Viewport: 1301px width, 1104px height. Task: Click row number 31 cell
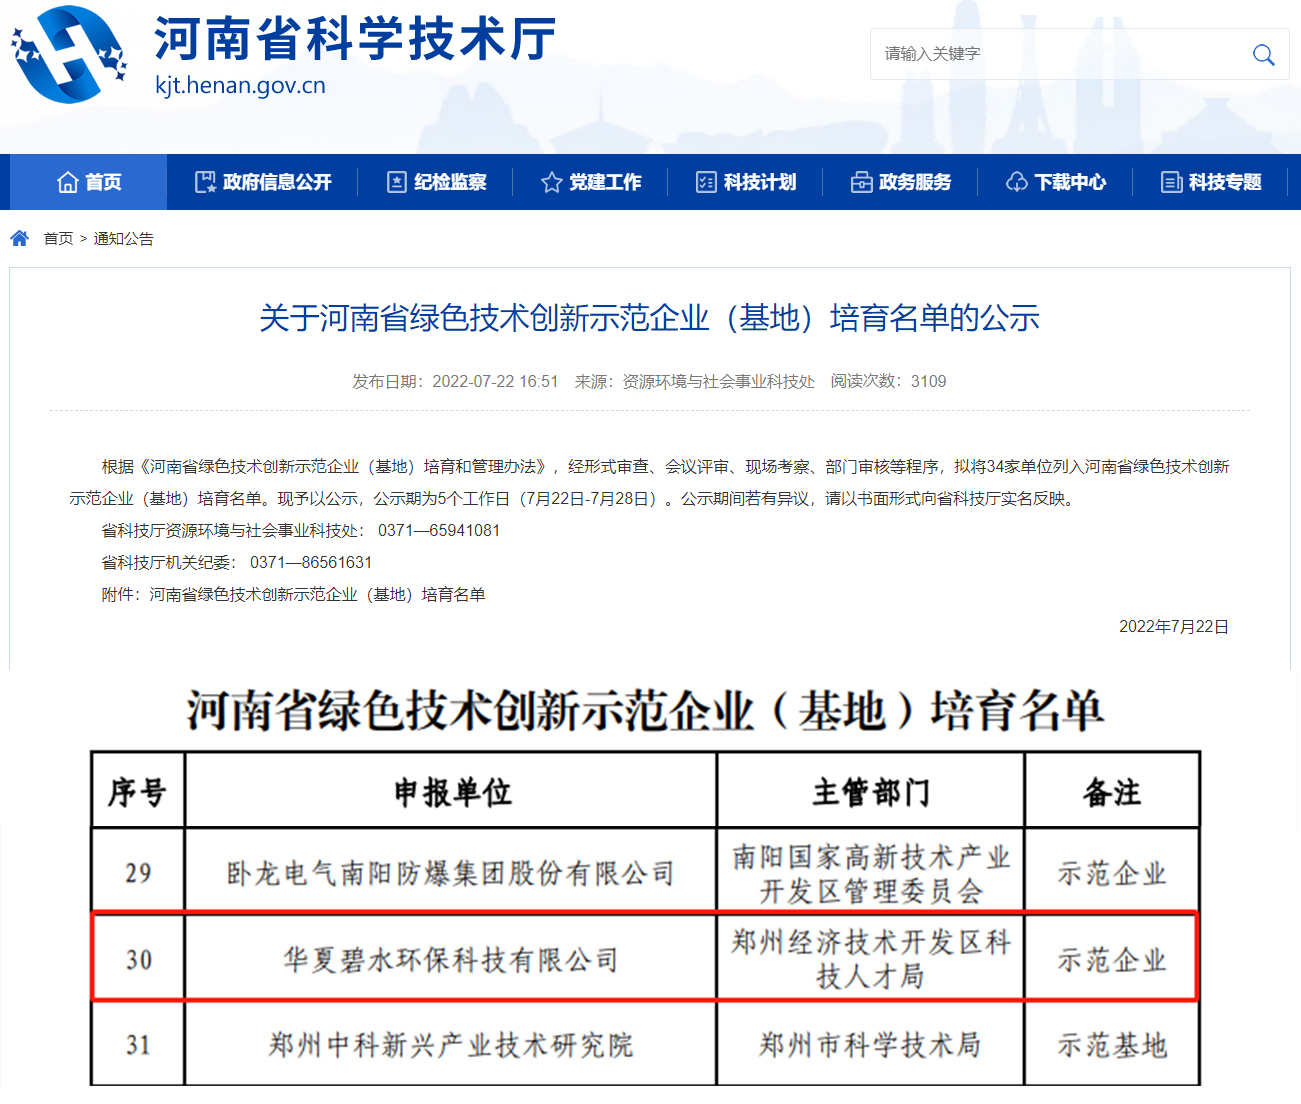pos(138,1045)
